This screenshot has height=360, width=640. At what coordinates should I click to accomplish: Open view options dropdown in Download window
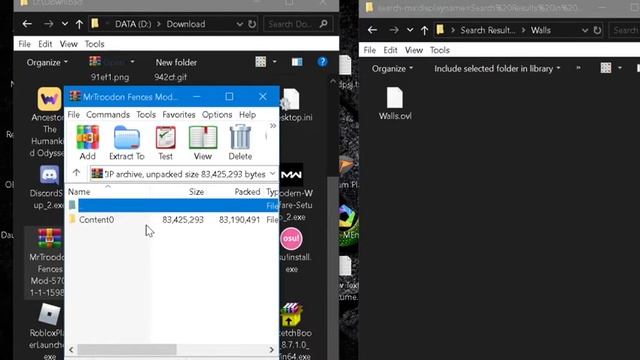coord(274,62)
